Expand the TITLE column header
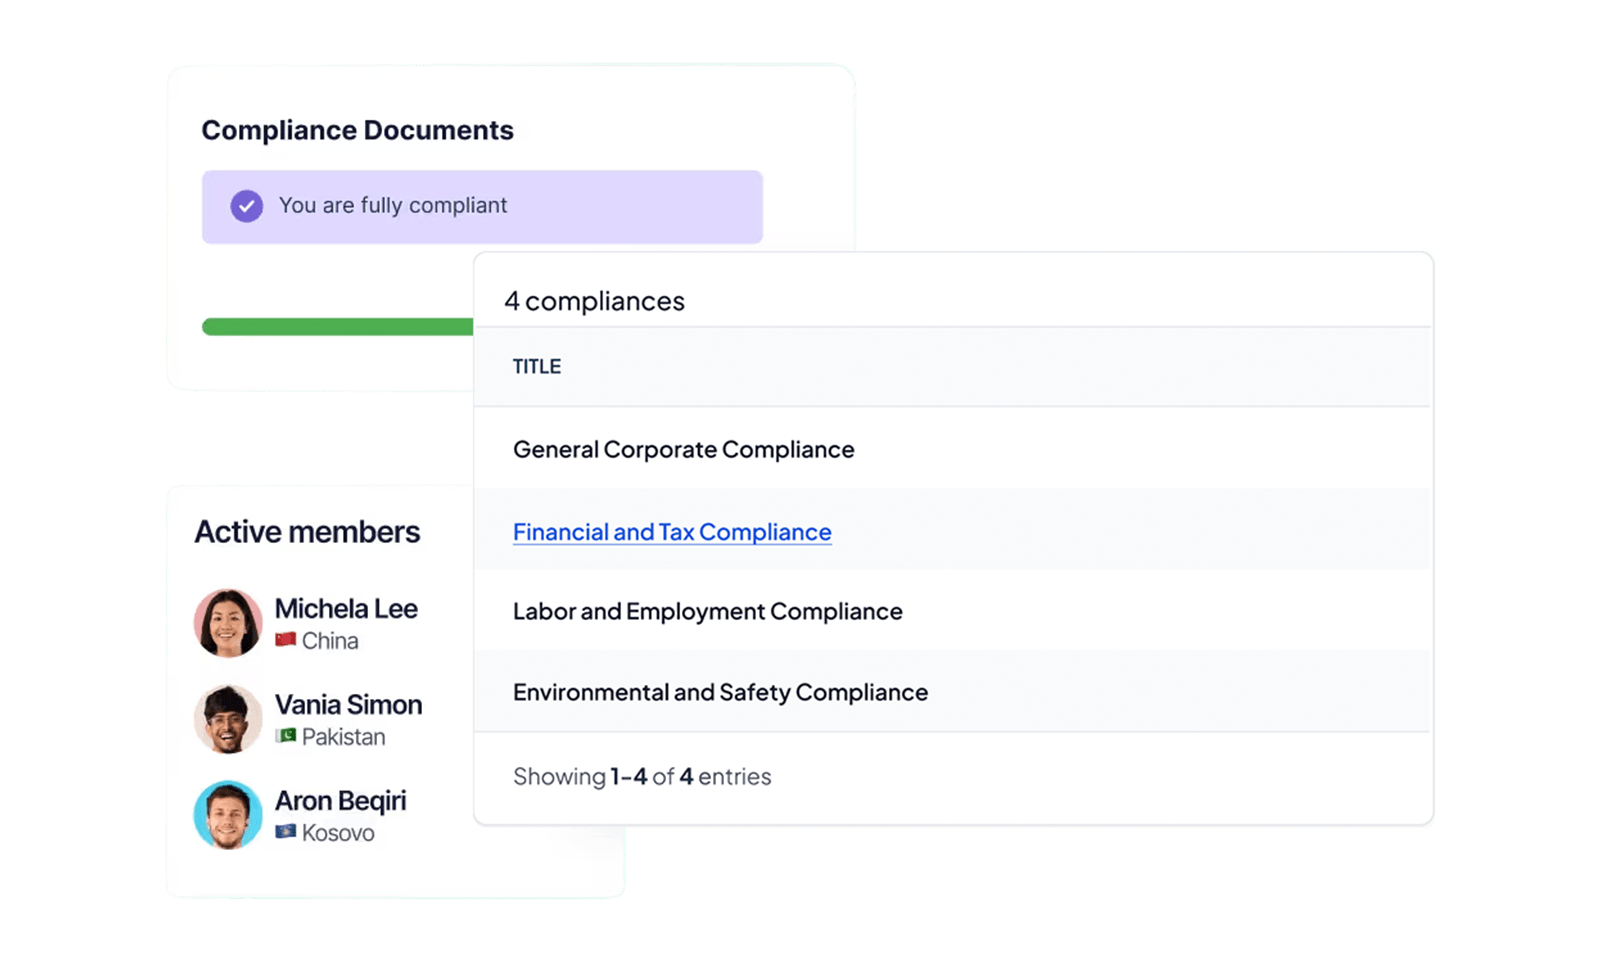 537,366
